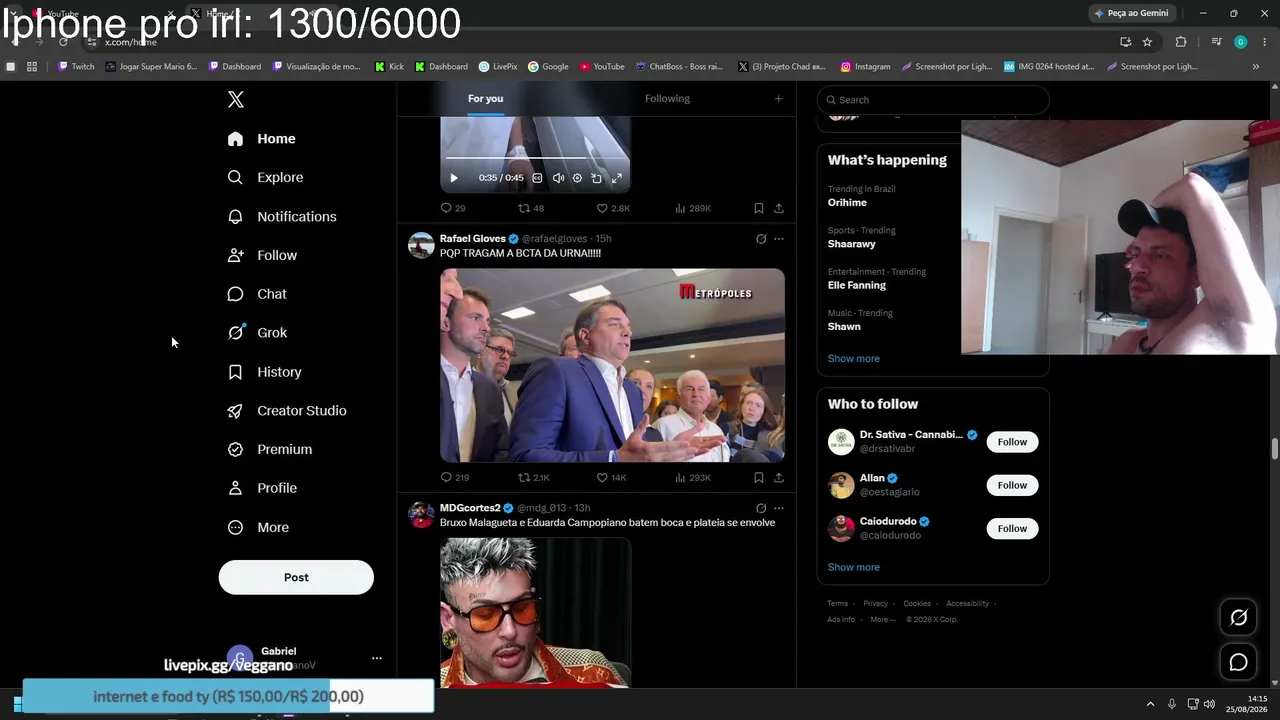
Task: Follow Allan @oestagiario
Action: coord(1012,485)
